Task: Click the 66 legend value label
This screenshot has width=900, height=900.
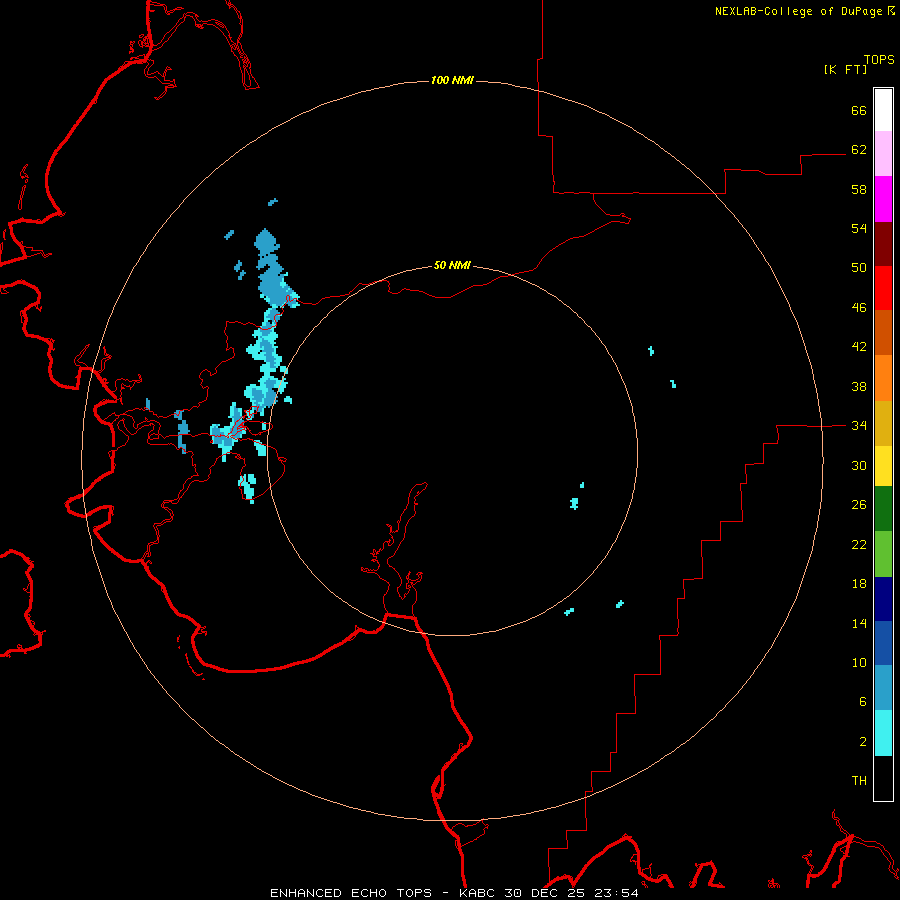Action: [x=859, y=110]
